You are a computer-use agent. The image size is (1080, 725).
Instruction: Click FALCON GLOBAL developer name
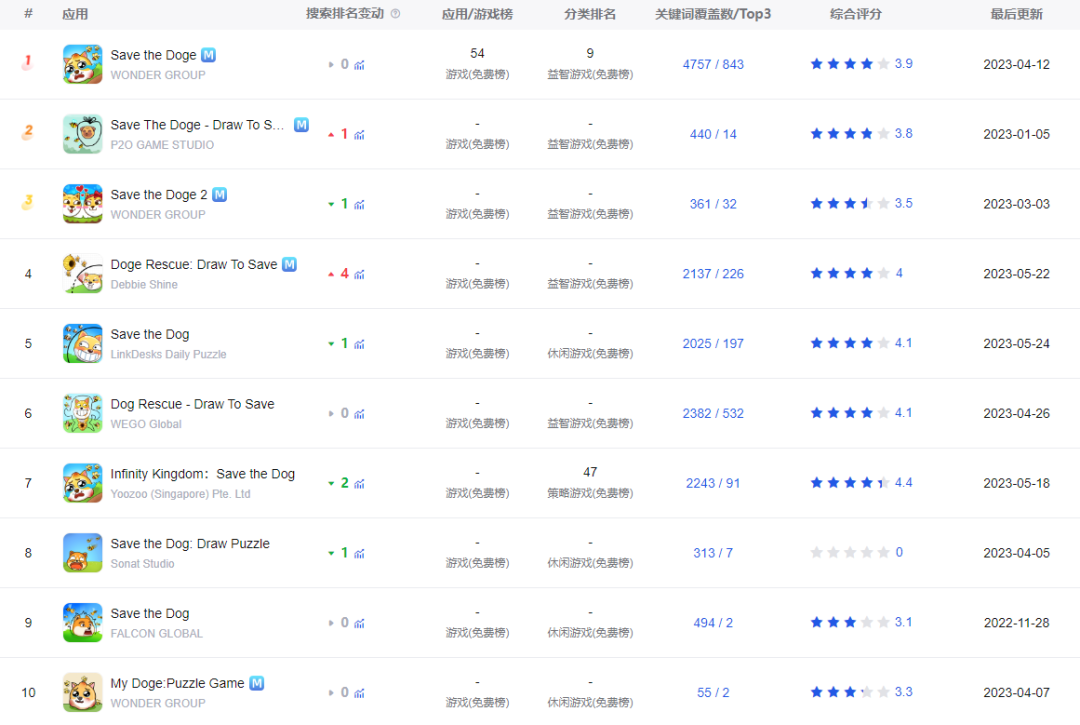pos(156,633)
